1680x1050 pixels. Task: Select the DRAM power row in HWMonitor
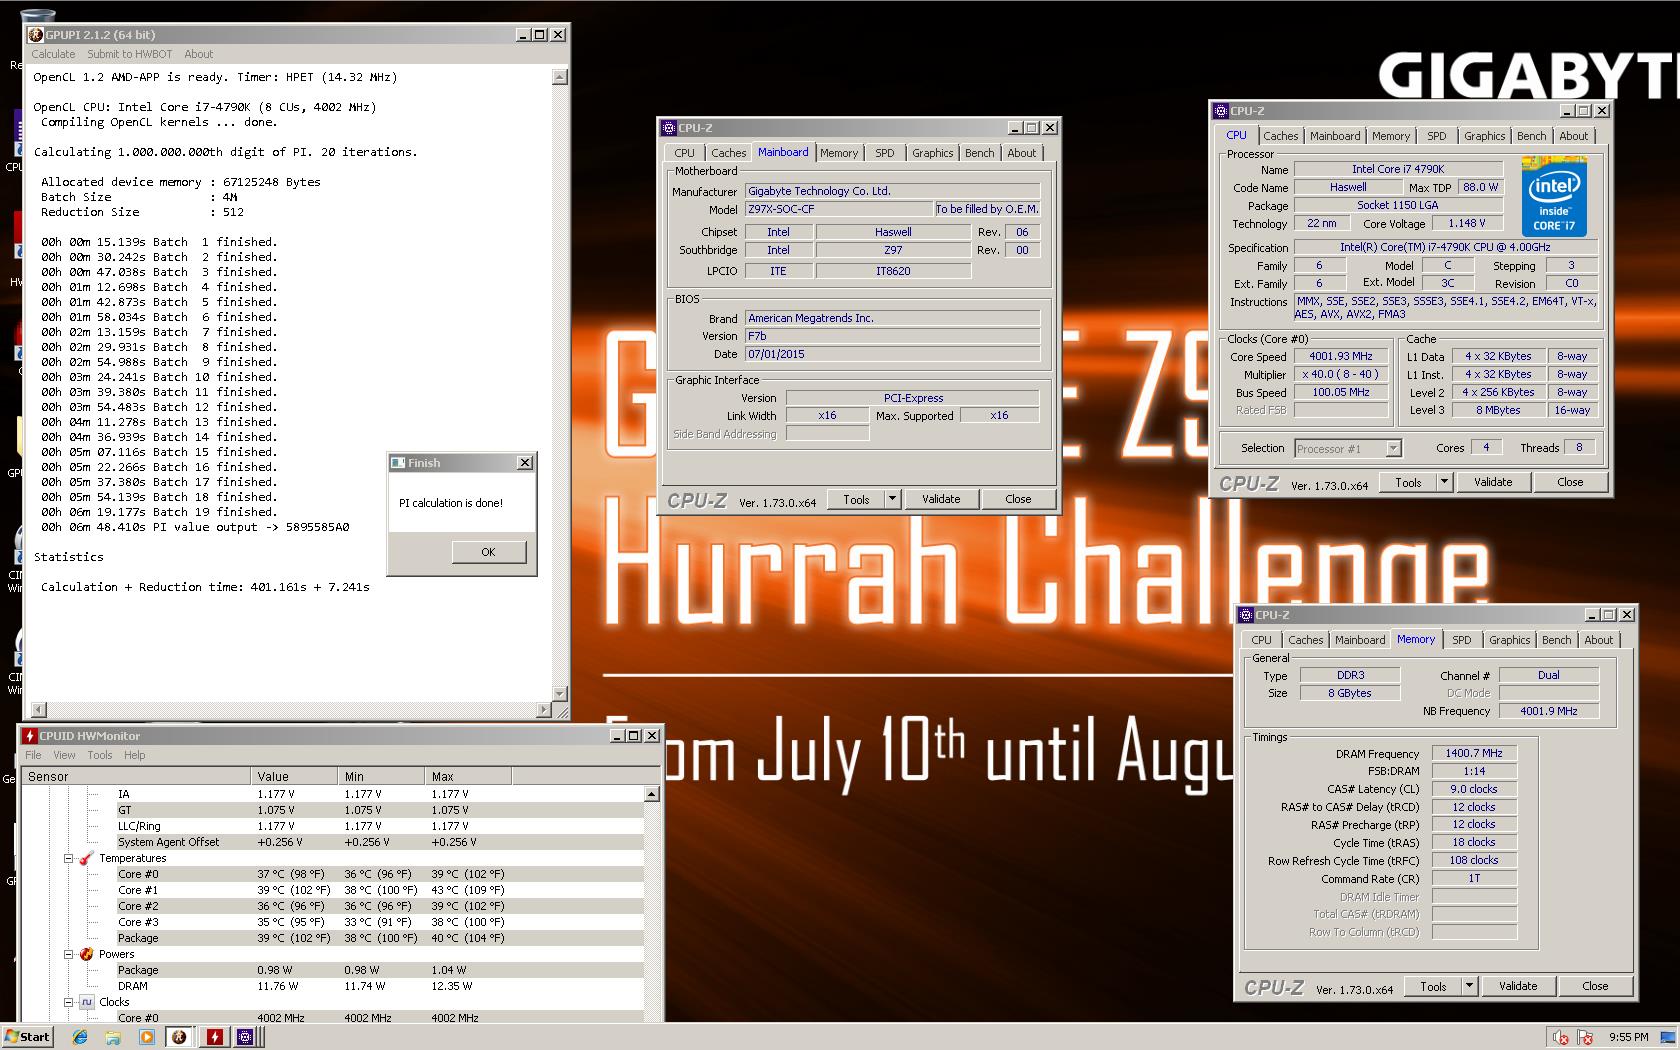point(333,986)
